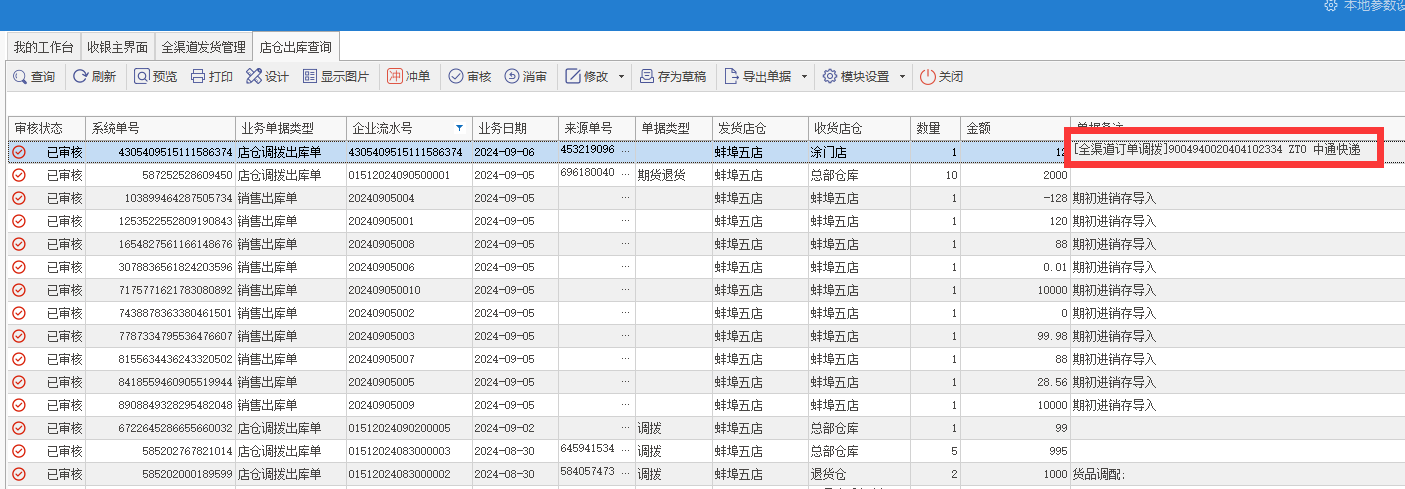Toggle 显示图片 show pictures
The width and height of the screenshot is (1405, 489).
[x=336, y=76]
